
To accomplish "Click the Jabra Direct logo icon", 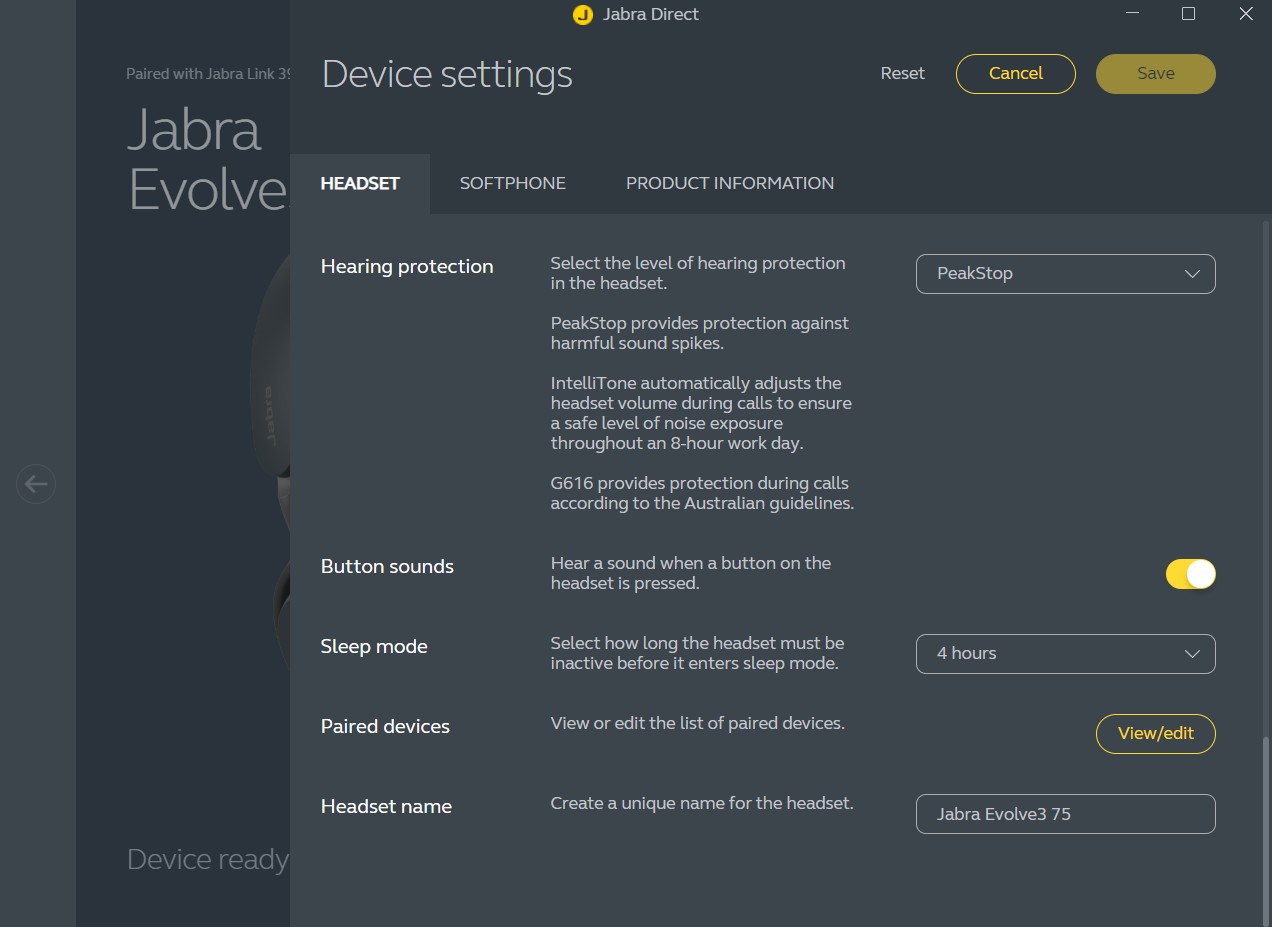I will click(582, 15).
